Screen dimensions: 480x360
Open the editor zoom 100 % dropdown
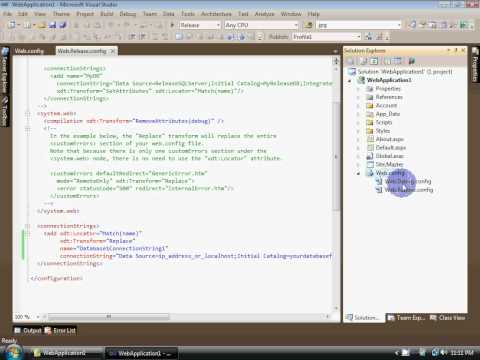pyautogui.click(x=38, y=317)
